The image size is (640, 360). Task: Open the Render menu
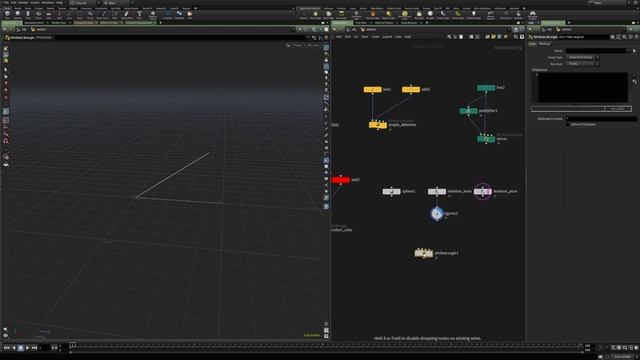click(23, 3)
